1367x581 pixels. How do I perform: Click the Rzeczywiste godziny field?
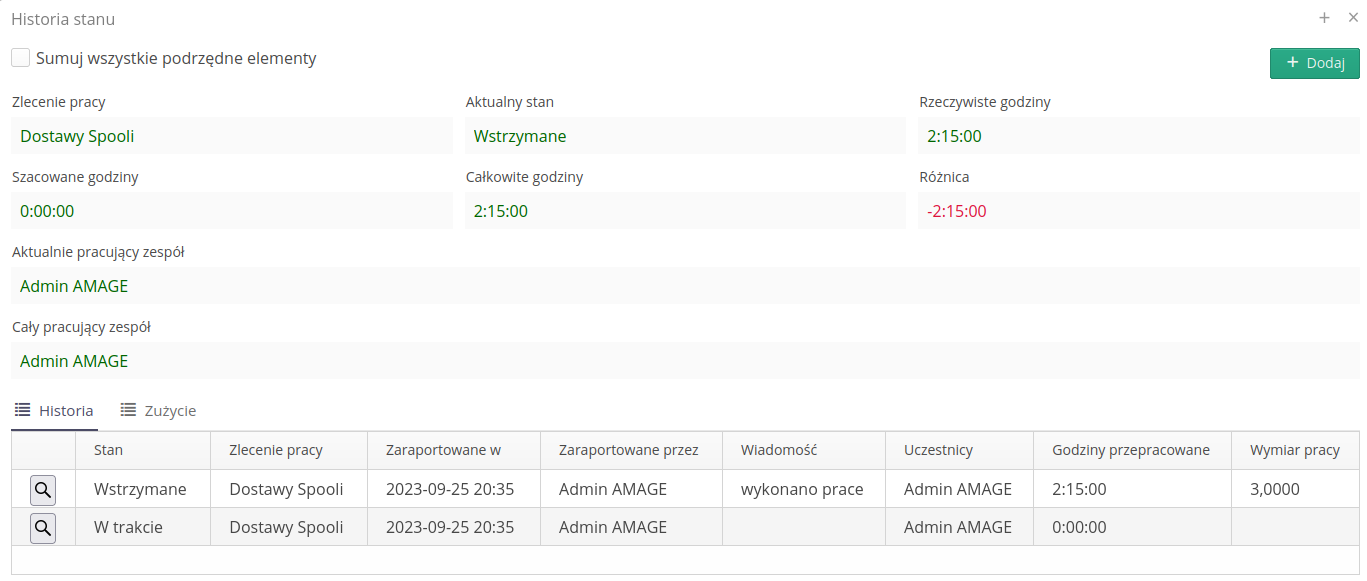[1138, 136]
